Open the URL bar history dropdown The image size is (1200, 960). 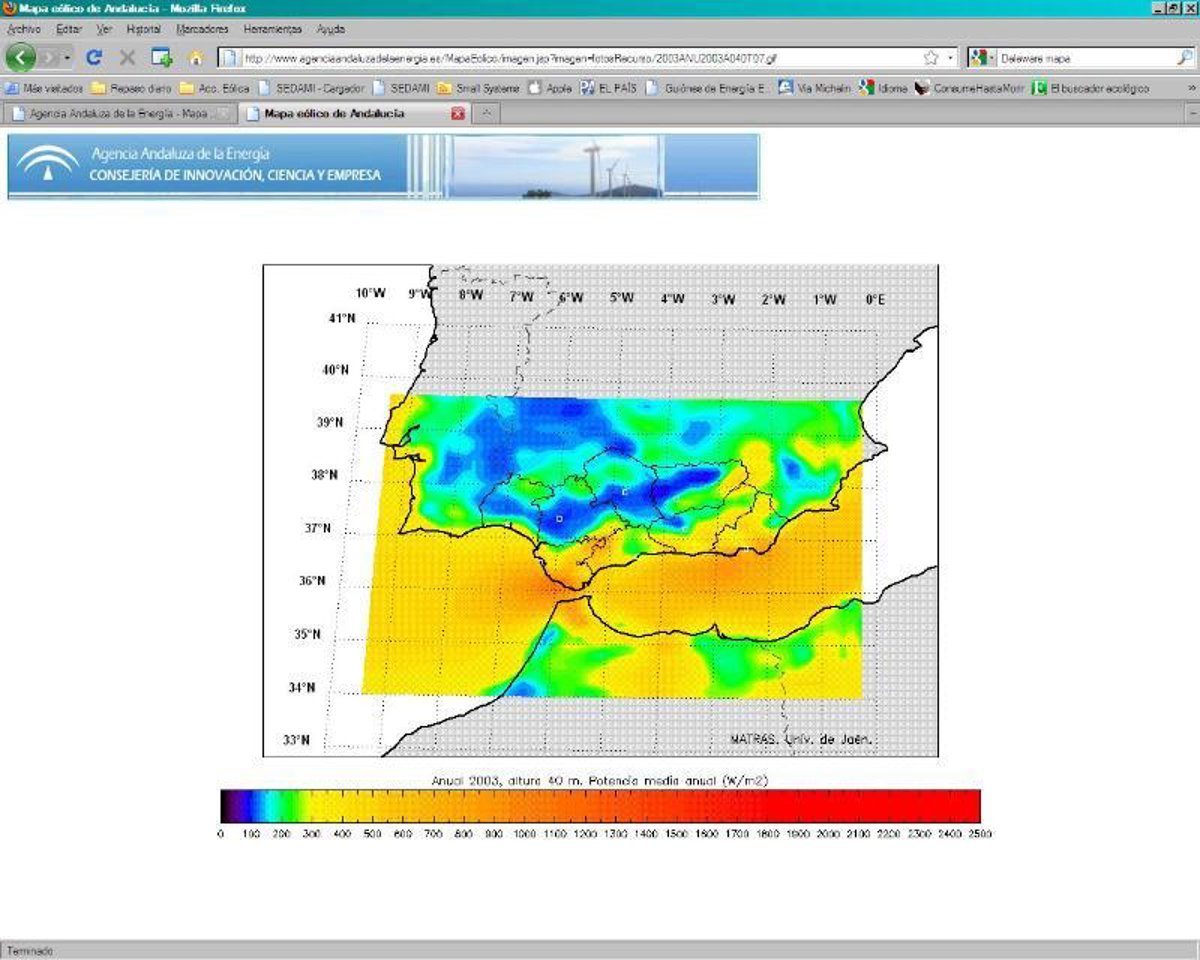[x=950, y=58]
